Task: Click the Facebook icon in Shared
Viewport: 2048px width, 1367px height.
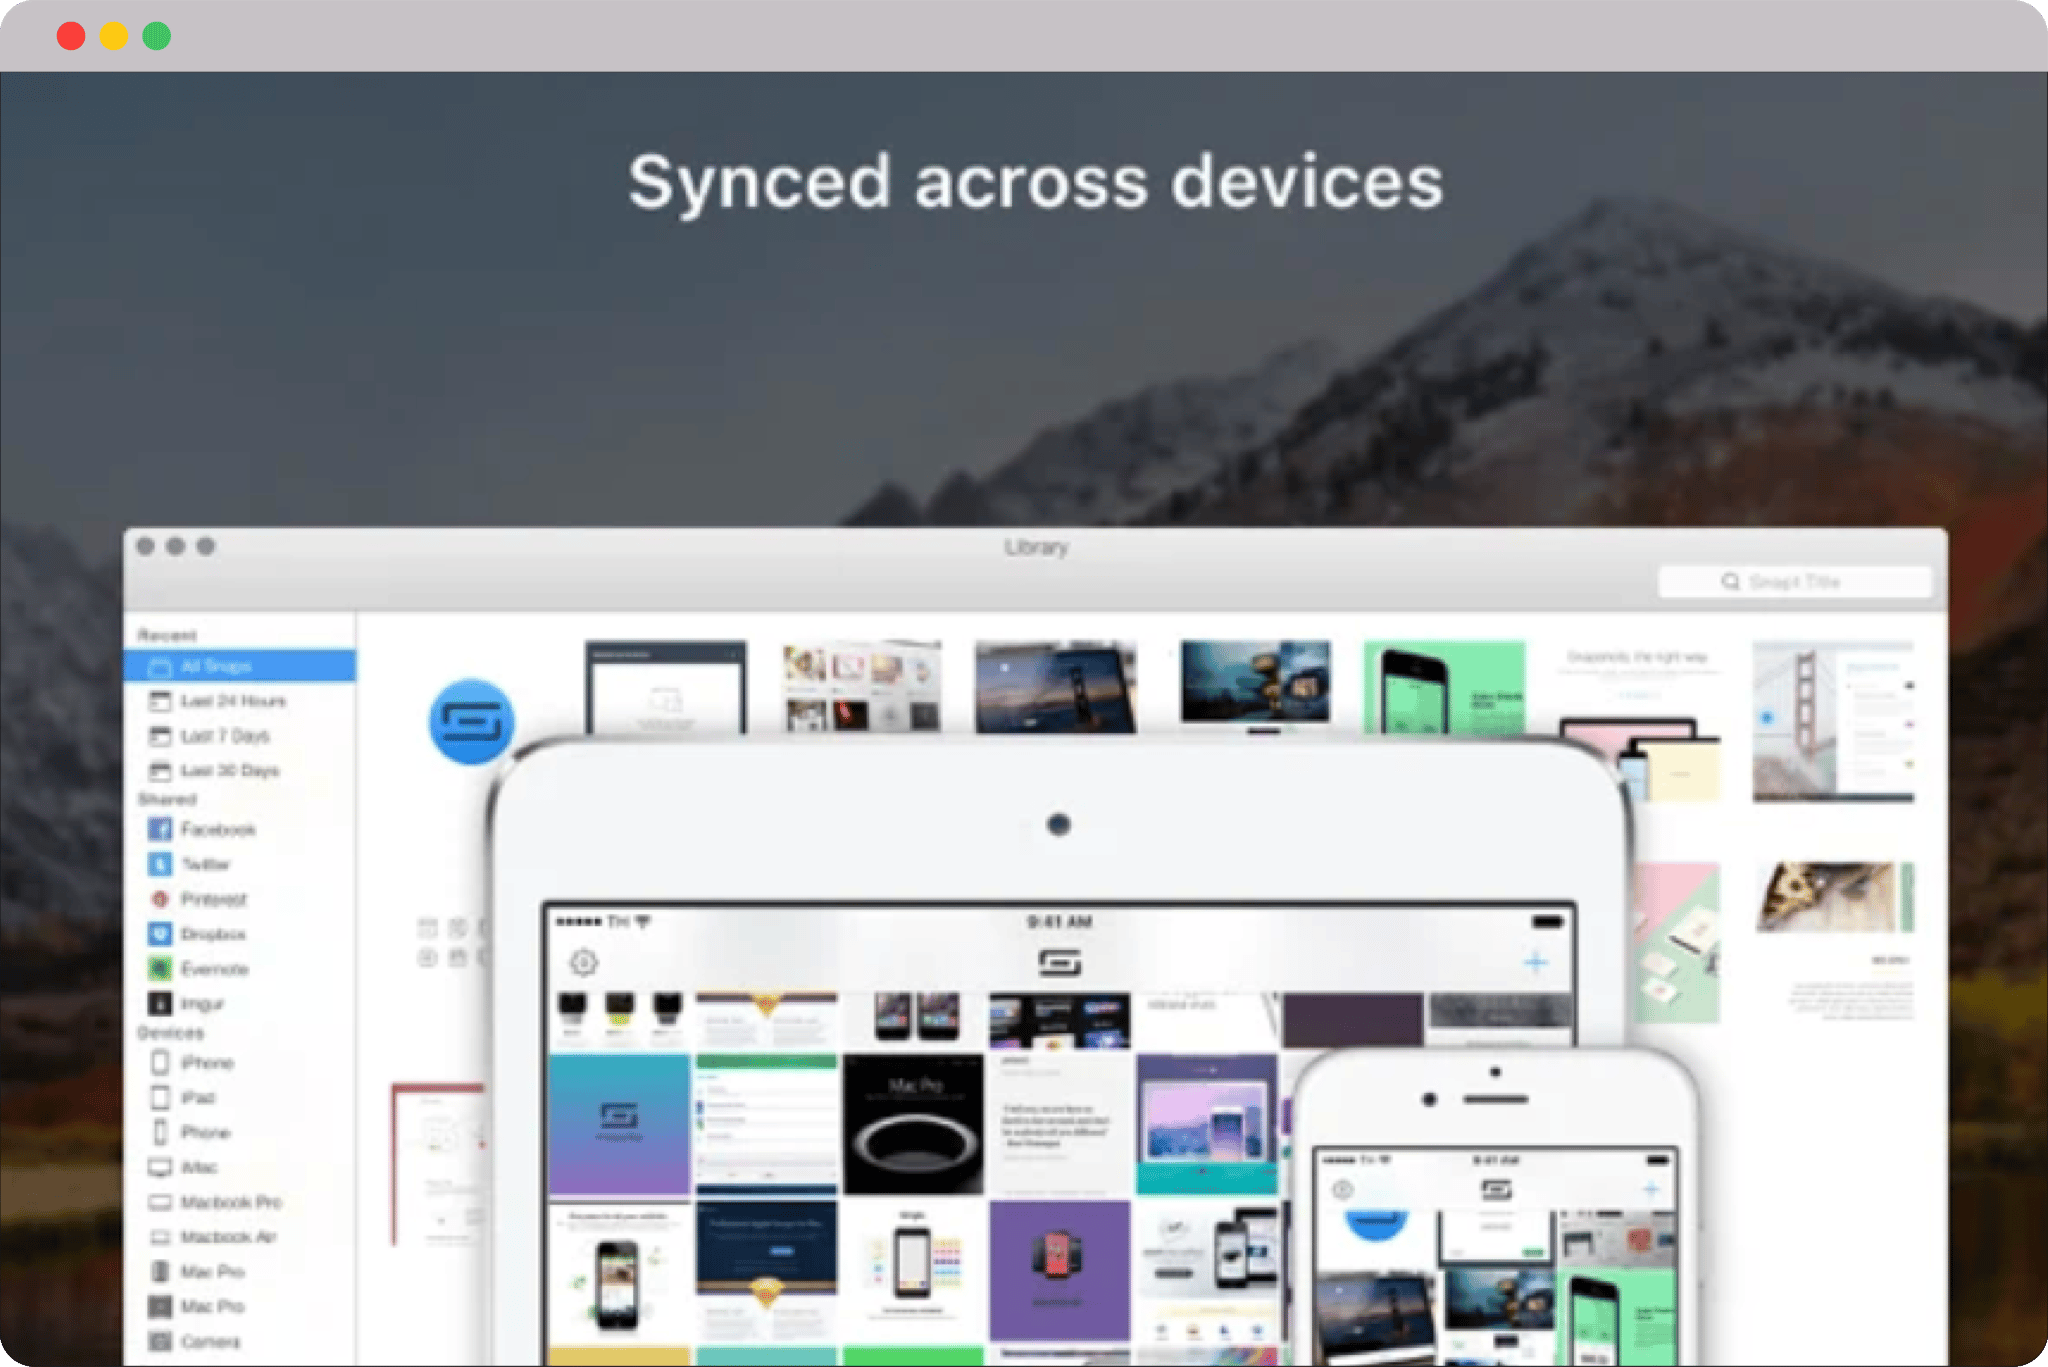Action: (160, 829)
